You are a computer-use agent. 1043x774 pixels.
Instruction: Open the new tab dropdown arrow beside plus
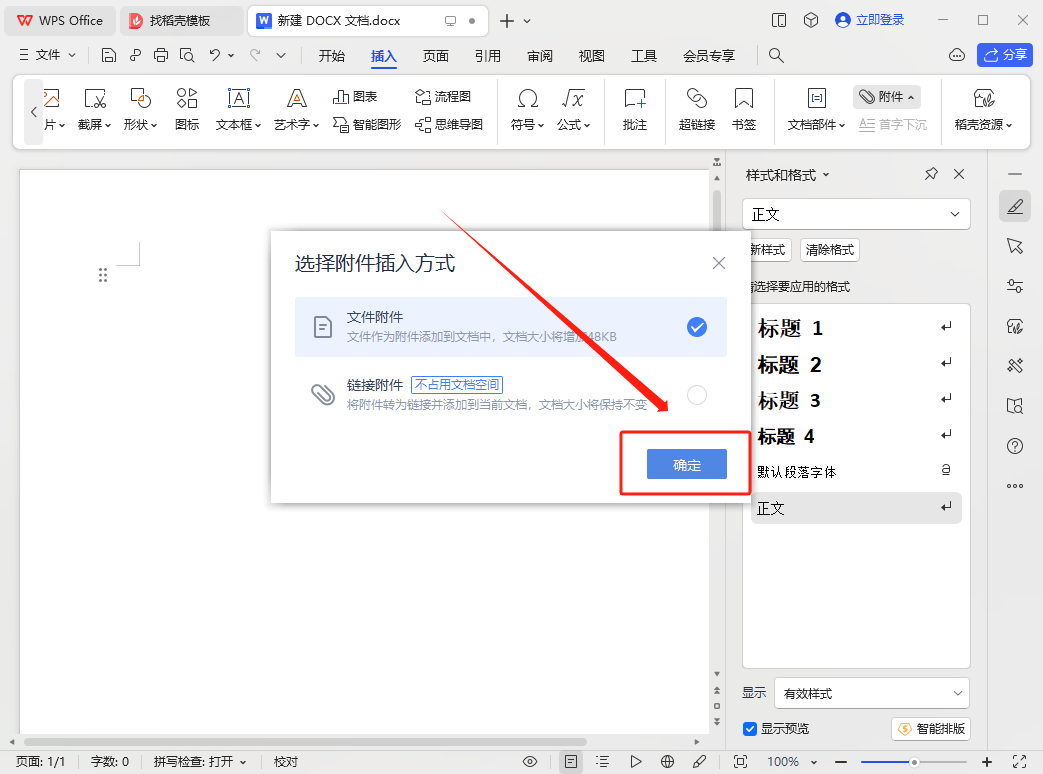click(527, 21)
